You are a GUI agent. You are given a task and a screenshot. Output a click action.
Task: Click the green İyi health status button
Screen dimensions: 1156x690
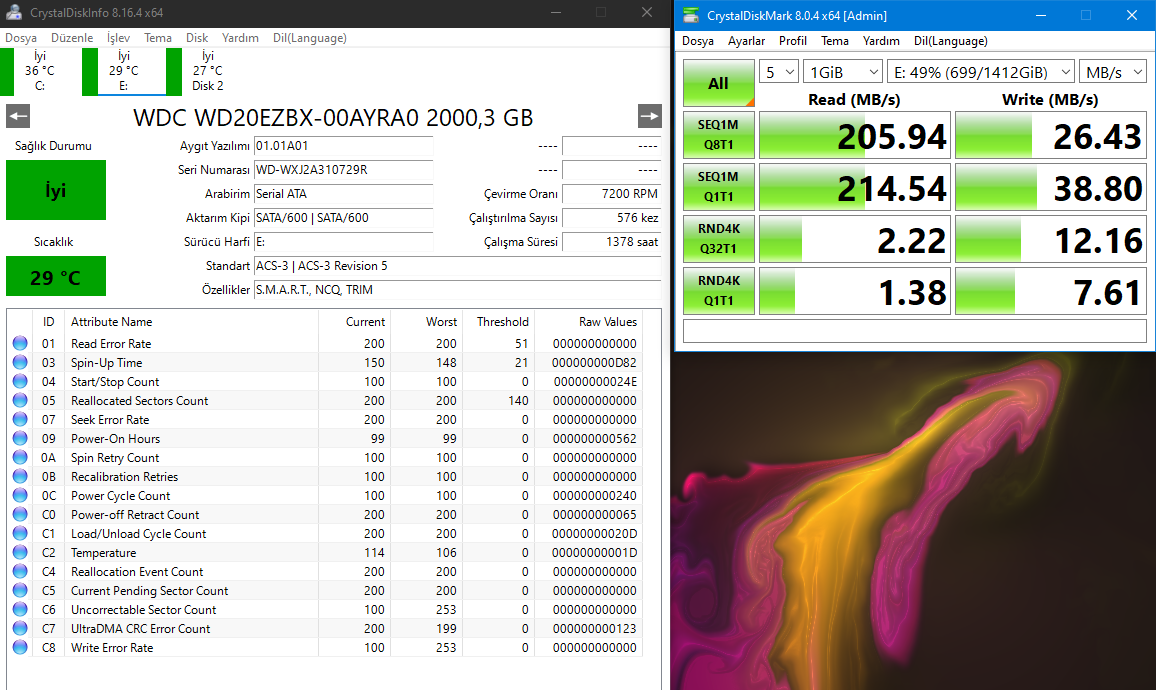[x=56, y=190]
